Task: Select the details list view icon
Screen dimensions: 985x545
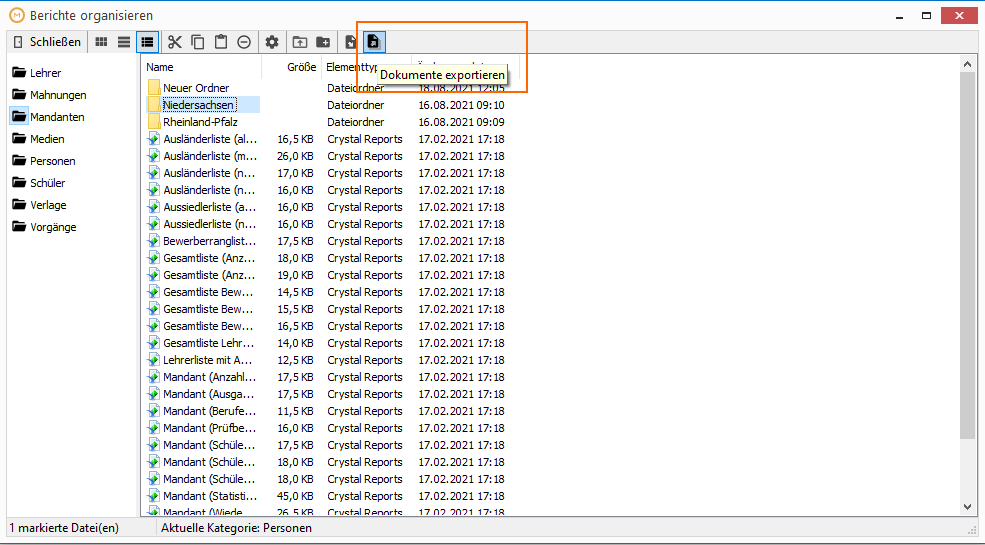Action: click(147, 42)
